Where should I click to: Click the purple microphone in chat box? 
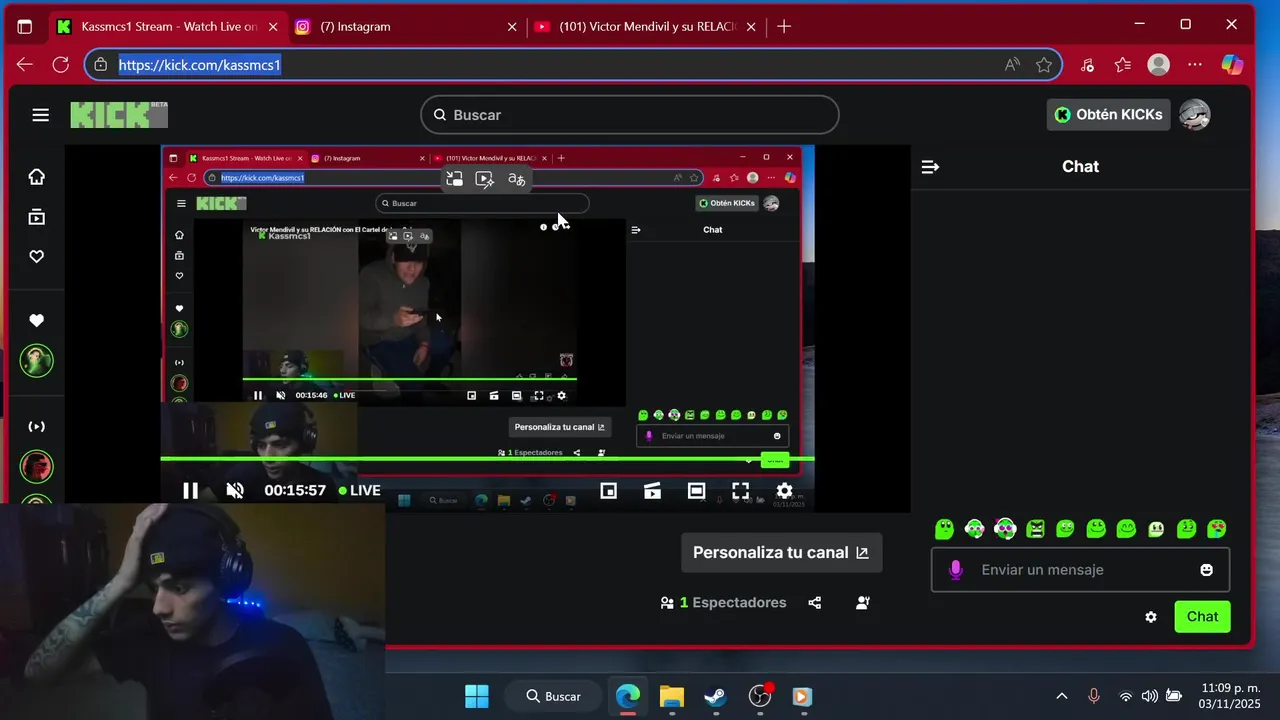[955, 570]
